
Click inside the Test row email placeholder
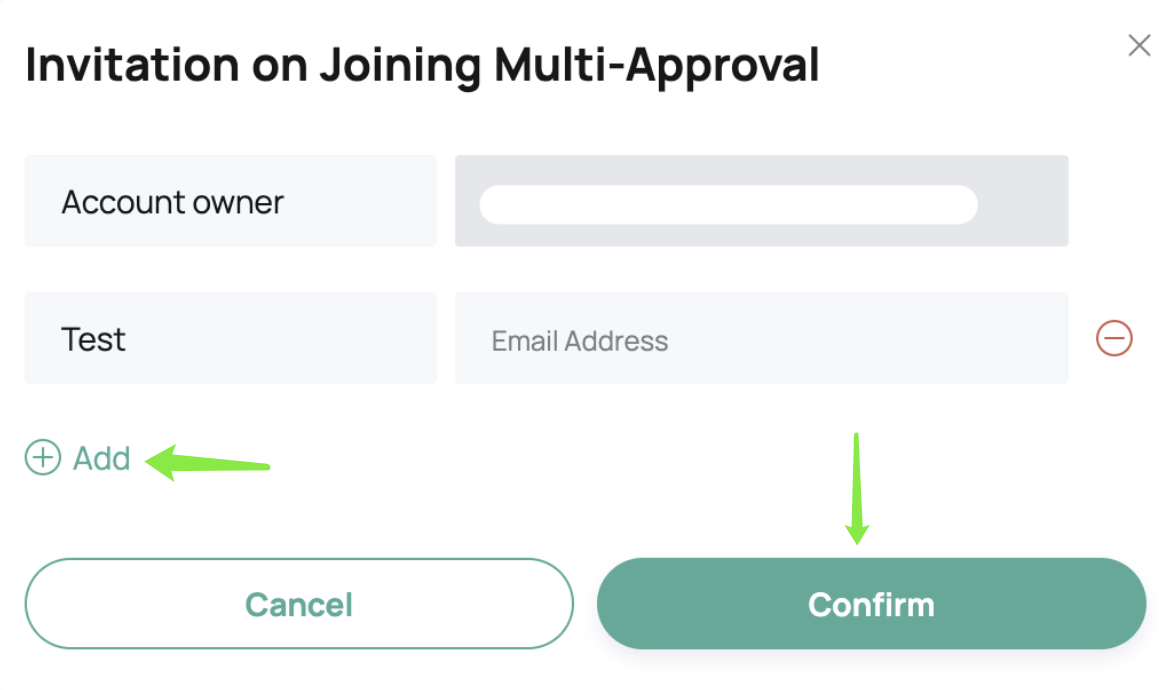[580, 341]
